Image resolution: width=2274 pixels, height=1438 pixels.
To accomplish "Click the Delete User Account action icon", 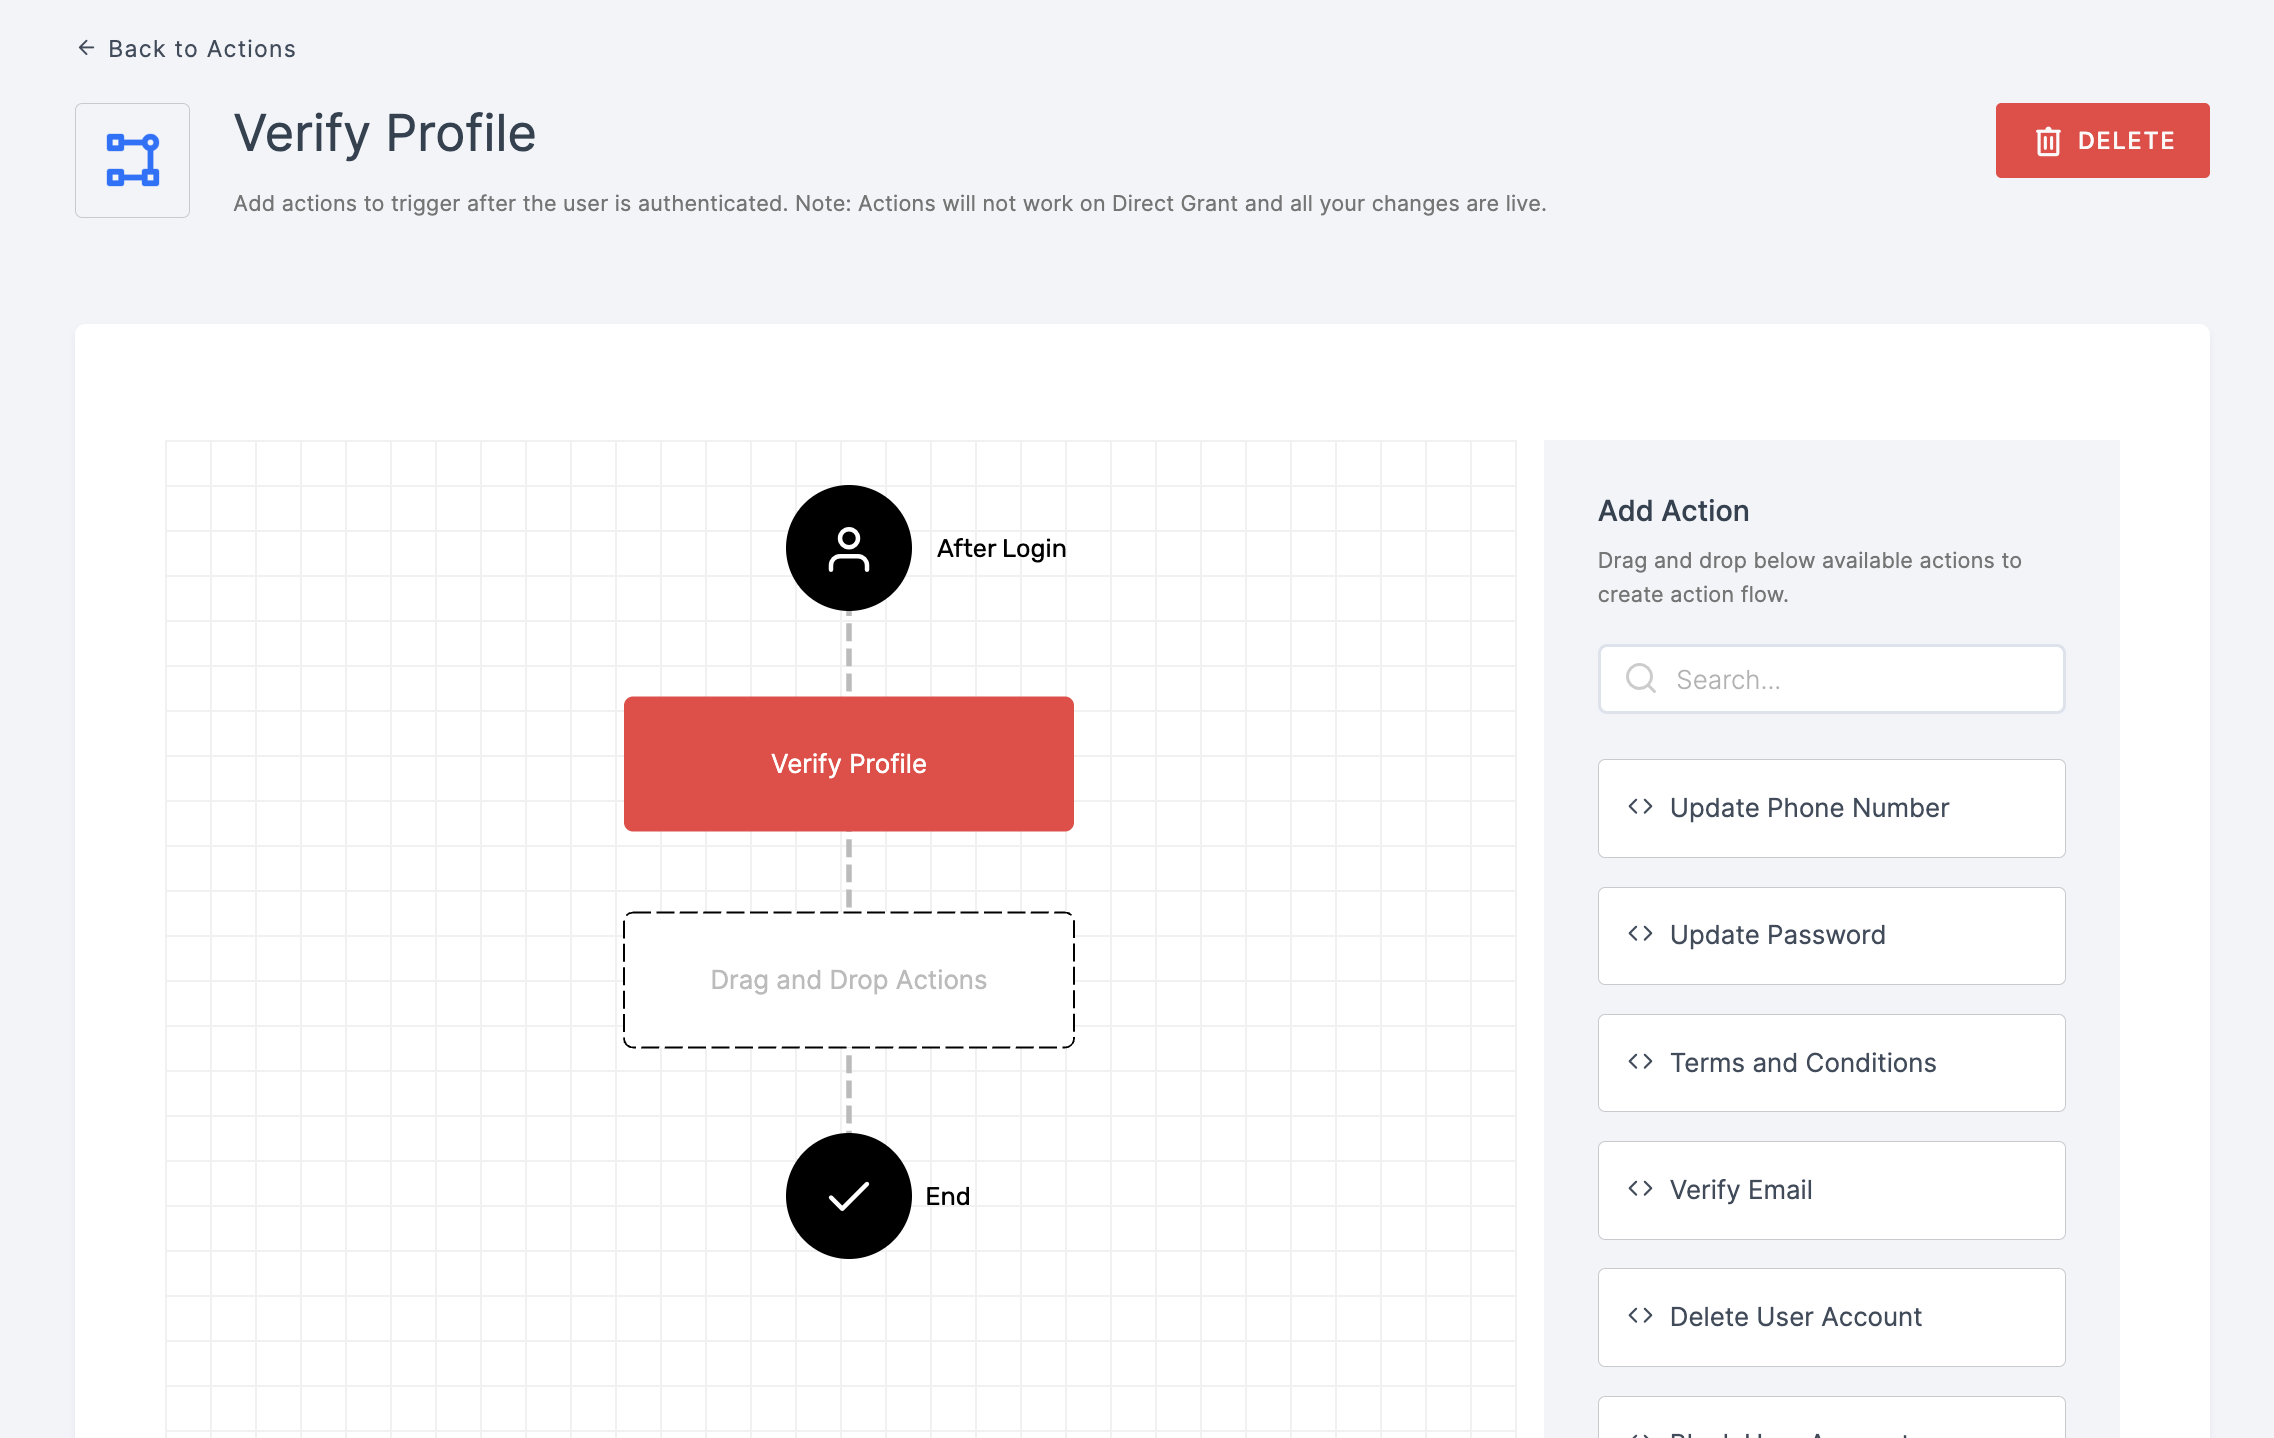I will pyautogui.click(x=1641, y=1317).
